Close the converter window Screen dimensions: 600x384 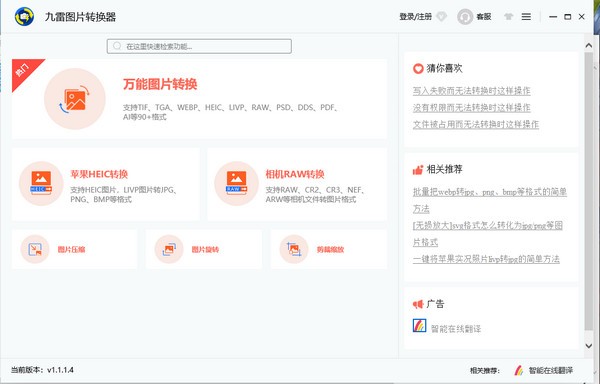[582, 17]
